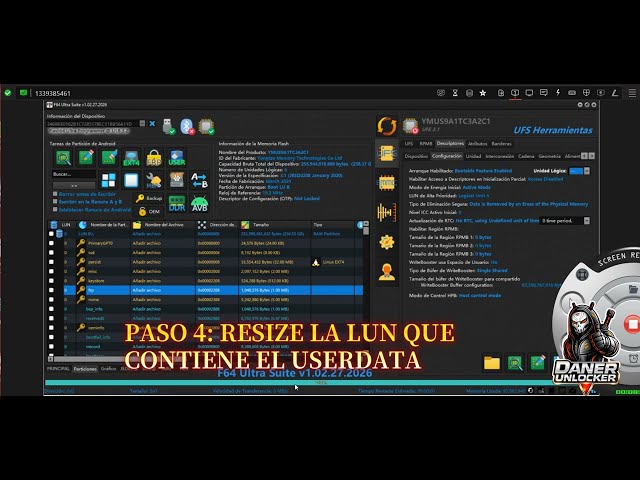Select the UFS chip sidebar icon

[x=387, y=153]
